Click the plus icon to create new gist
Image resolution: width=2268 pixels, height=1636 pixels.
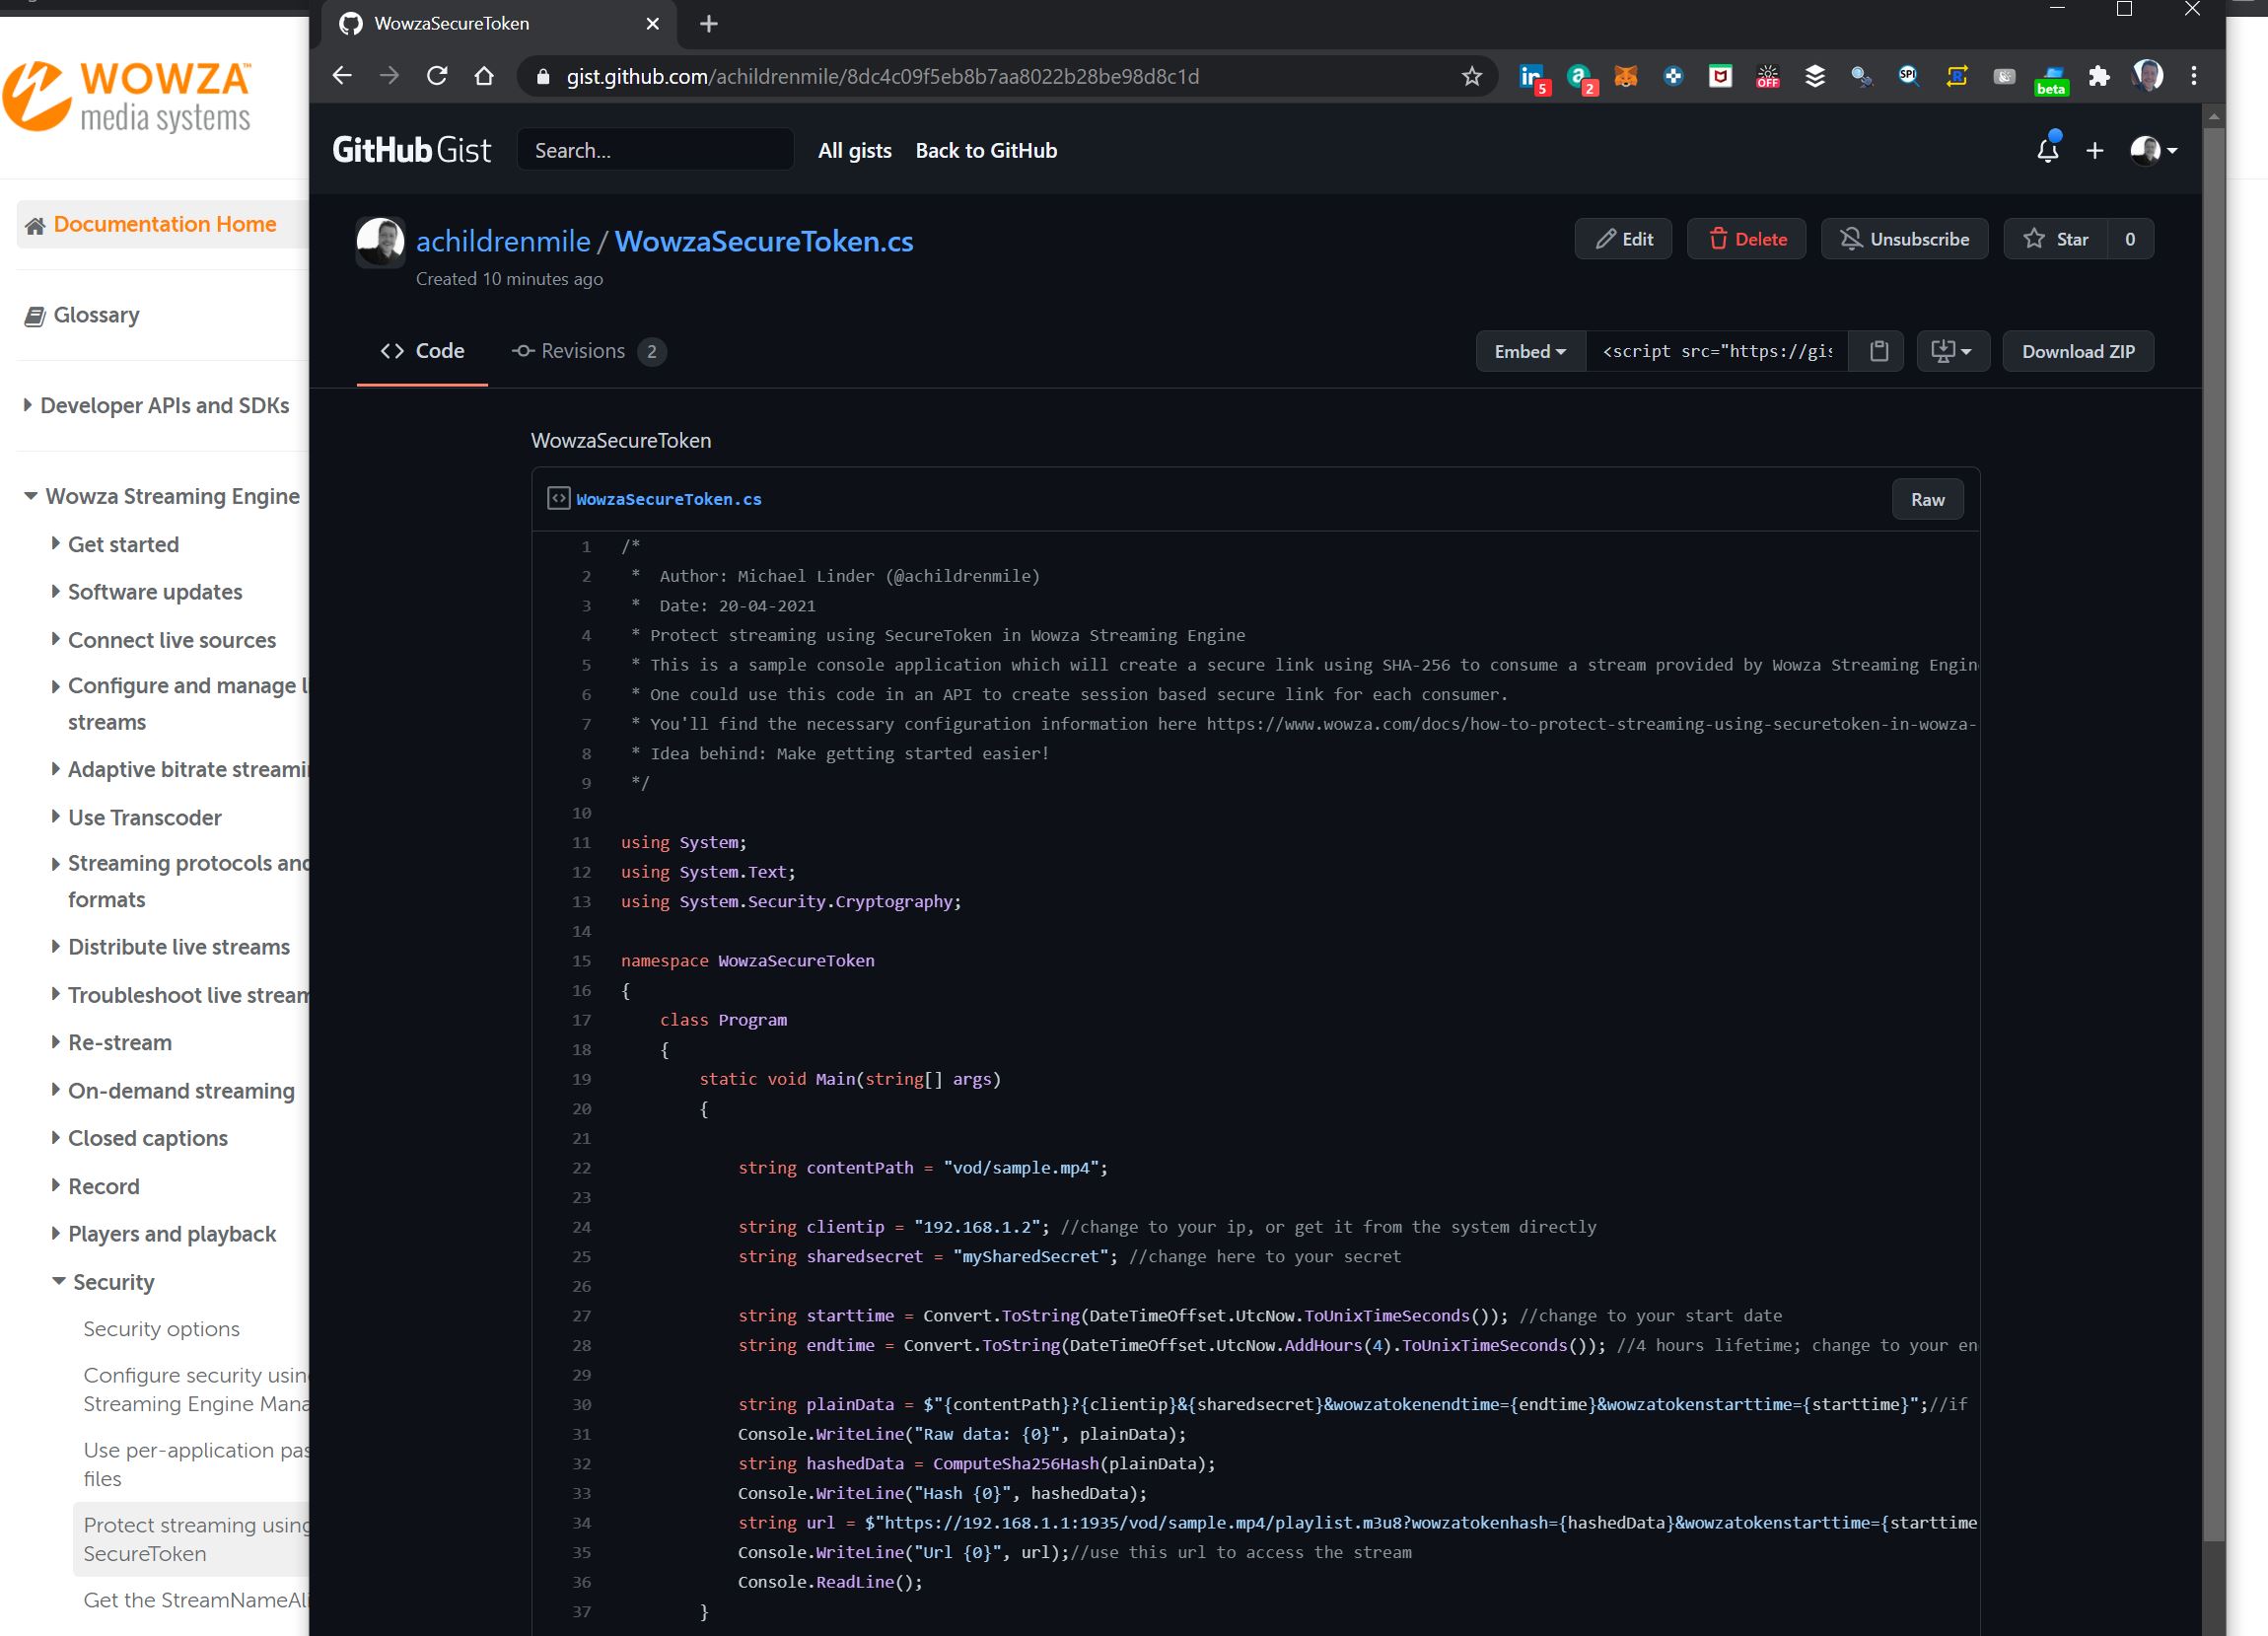pos(2094,150)
